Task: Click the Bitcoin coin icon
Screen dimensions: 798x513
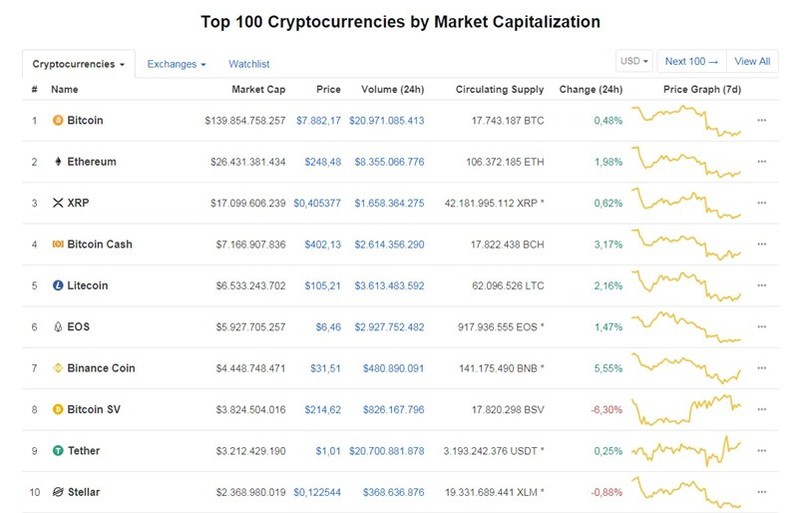Action: 58,120
